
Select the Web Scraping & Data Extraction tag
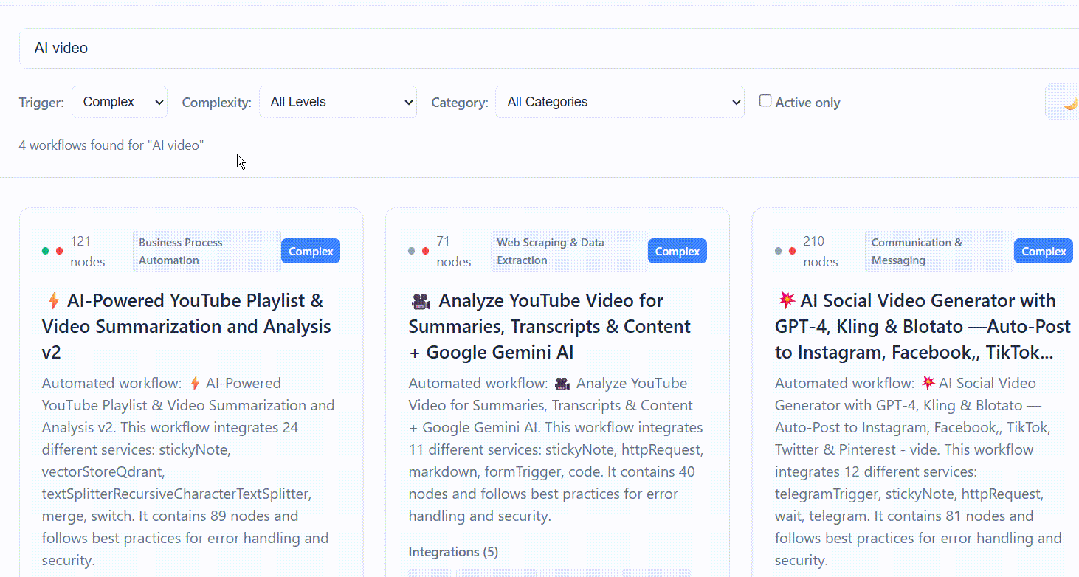point(567,251)
